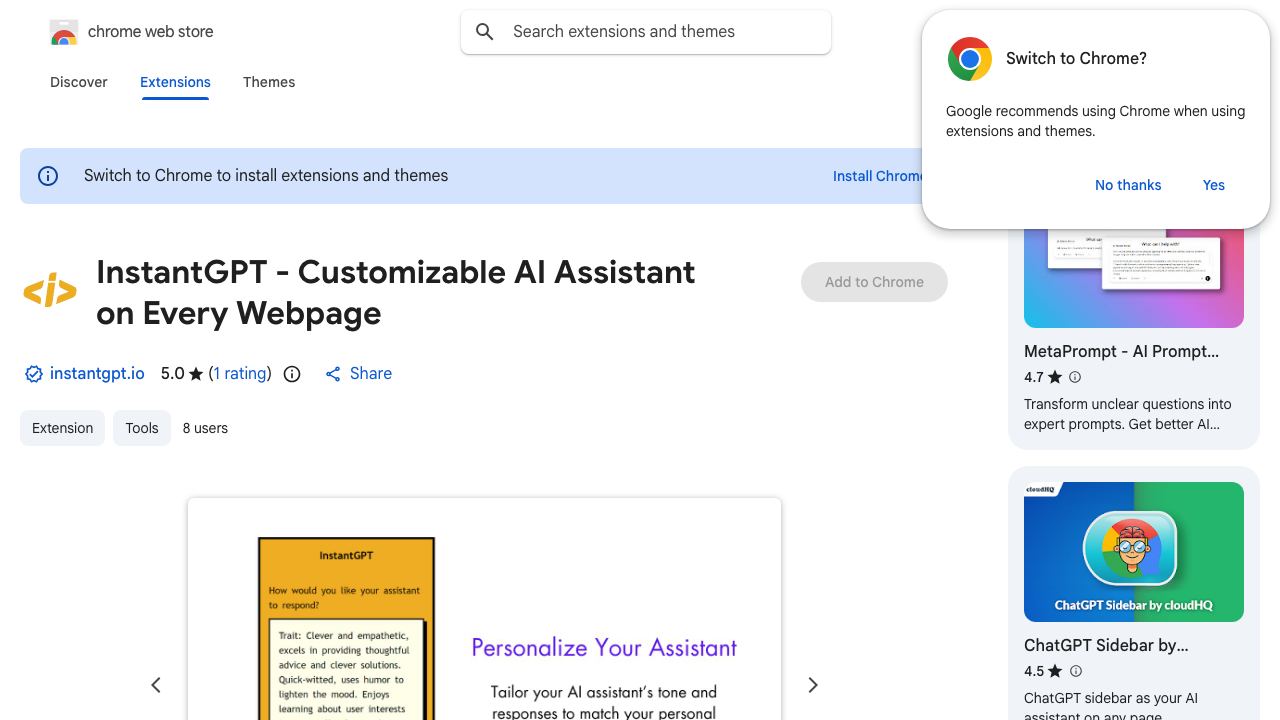Click the Chrome logo in the popup
This screenshot has width=1280, height=720.
pyautogui.click(x=970, y=59)
